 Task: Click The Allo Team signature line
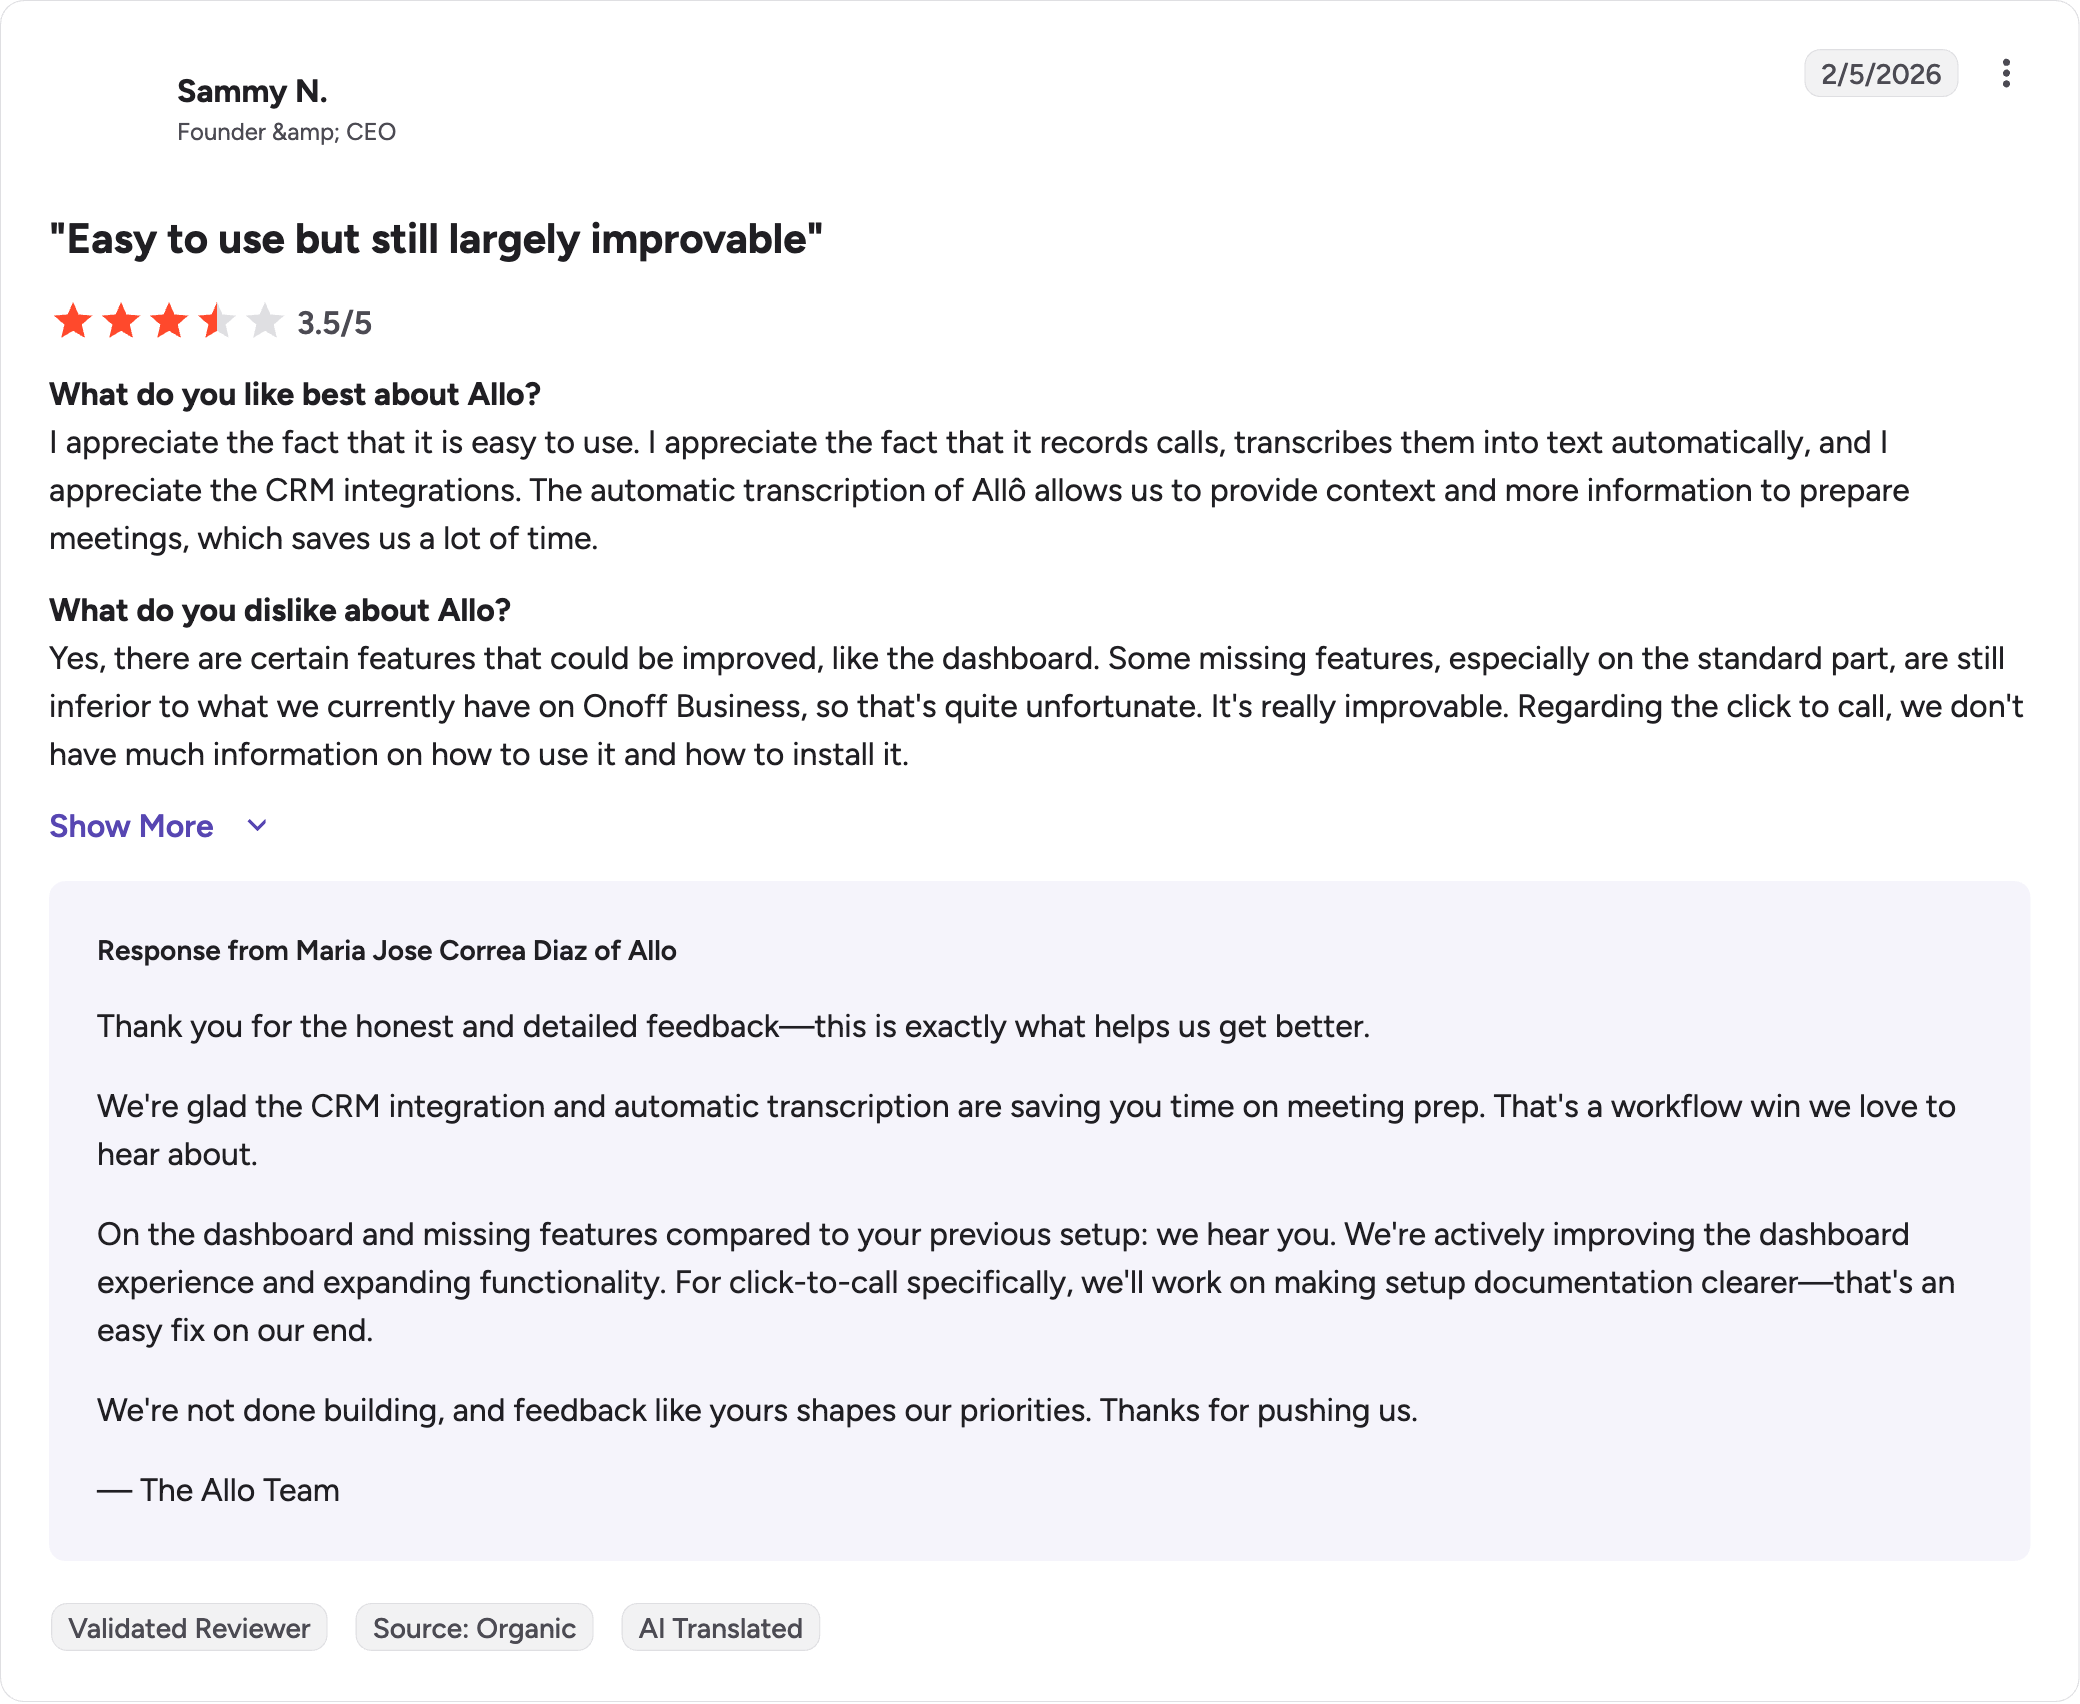[218, 1490]
